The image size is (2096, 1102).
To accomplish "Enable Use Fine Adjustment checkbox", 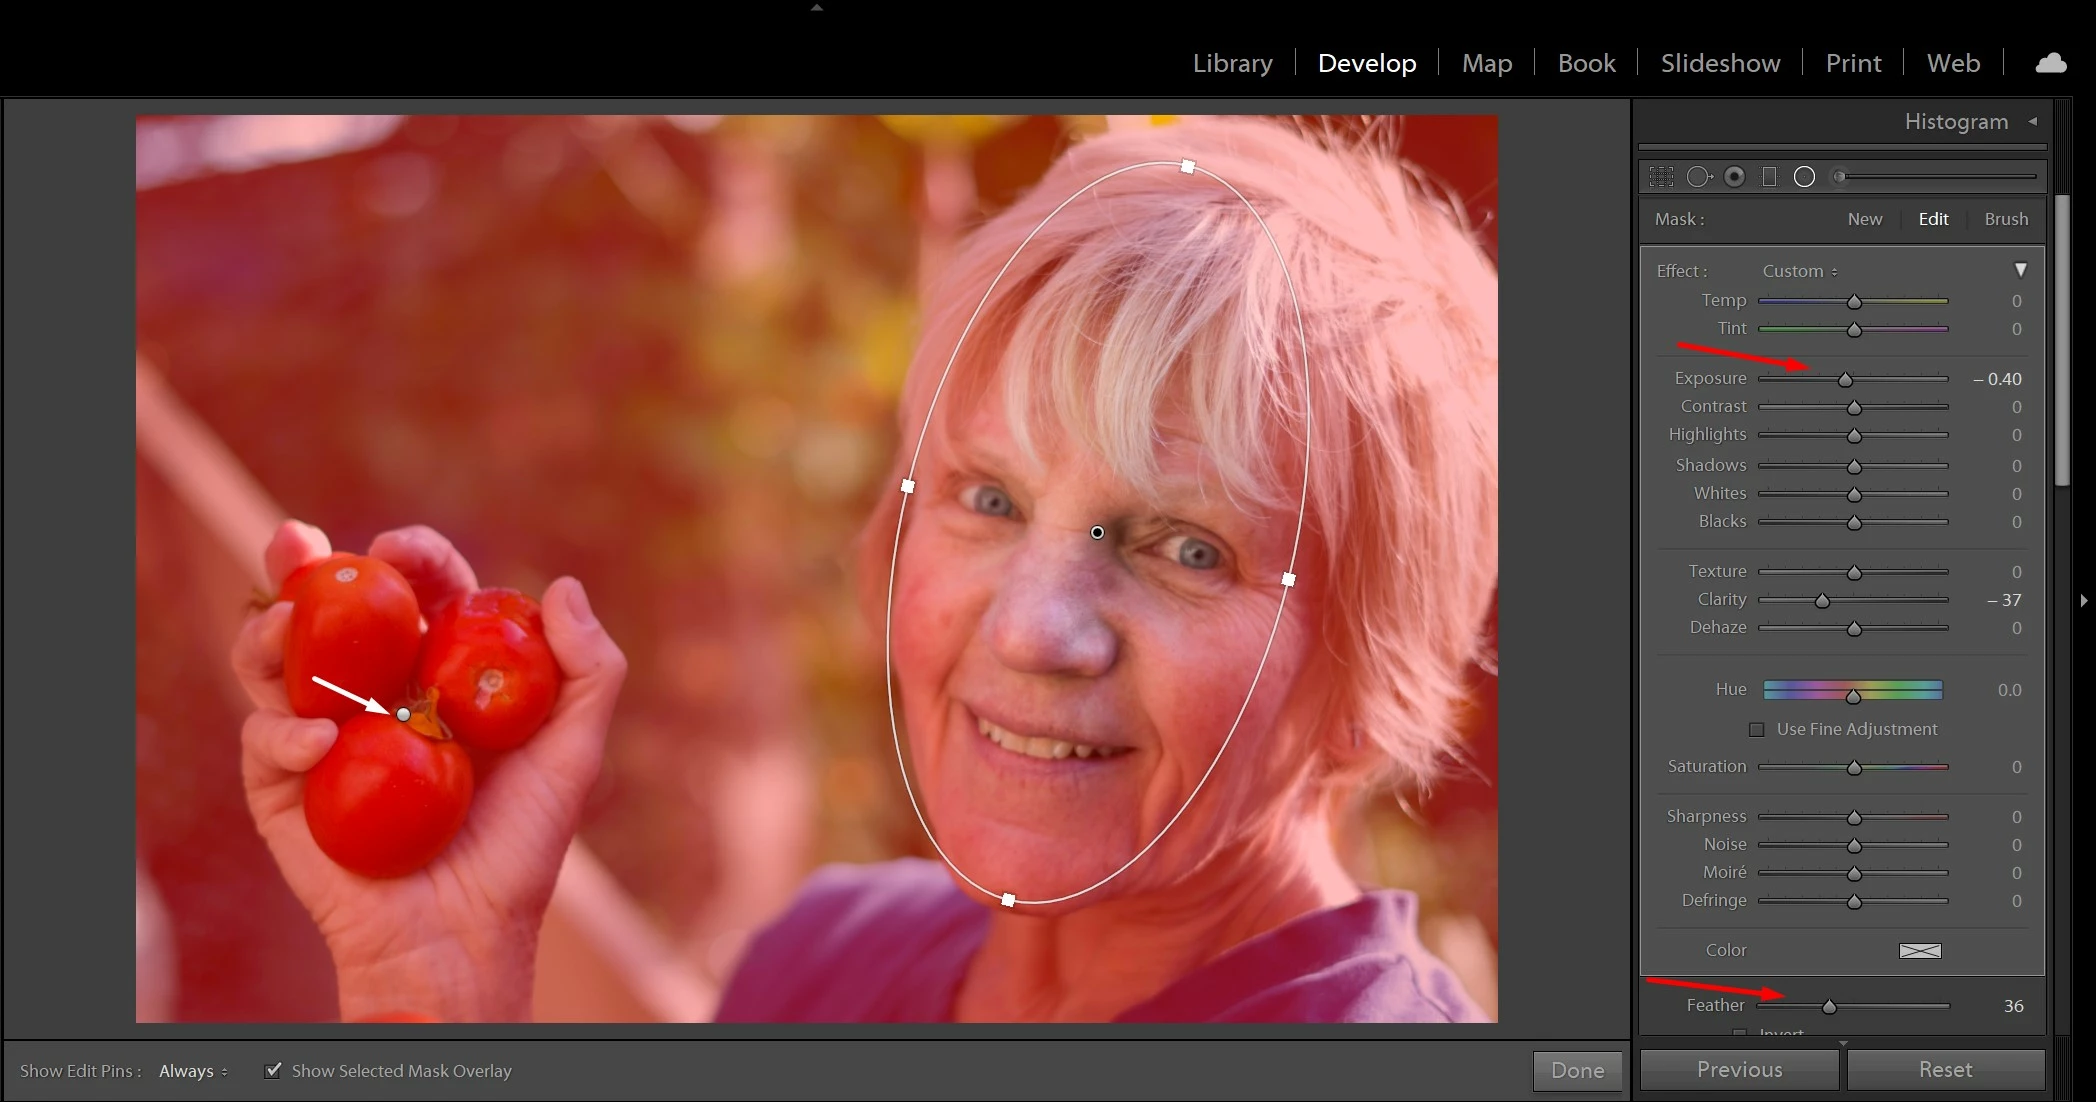I will [x=1756, y=730].
